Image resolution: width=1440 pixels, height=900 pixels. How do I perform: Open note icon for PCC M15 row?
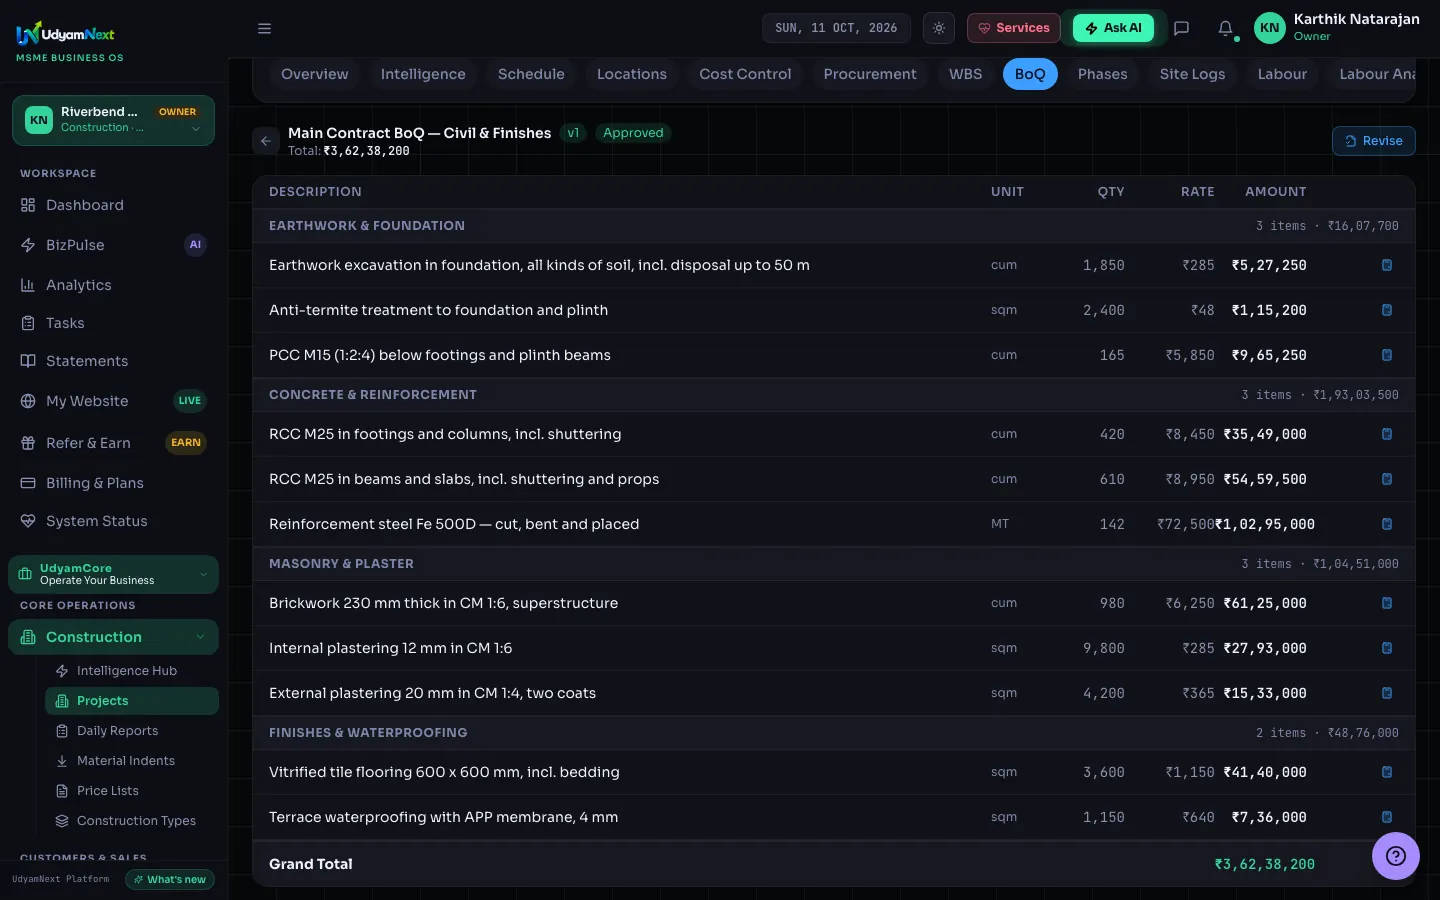coord(1387,355)
